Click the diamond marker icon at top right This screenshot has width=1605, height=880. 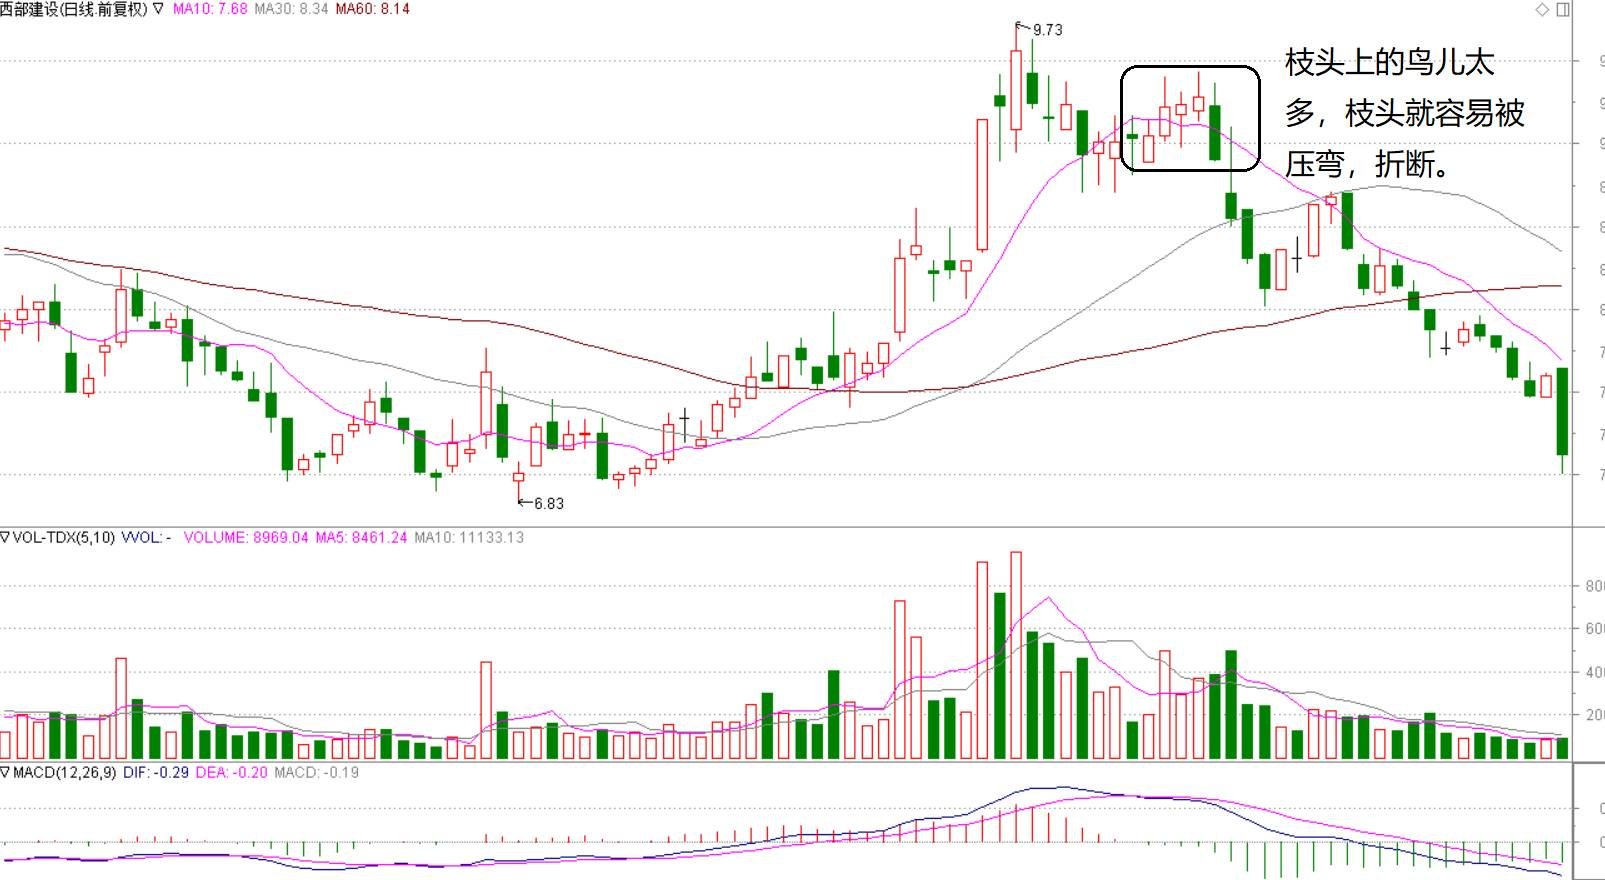[x=1542, y=9]
